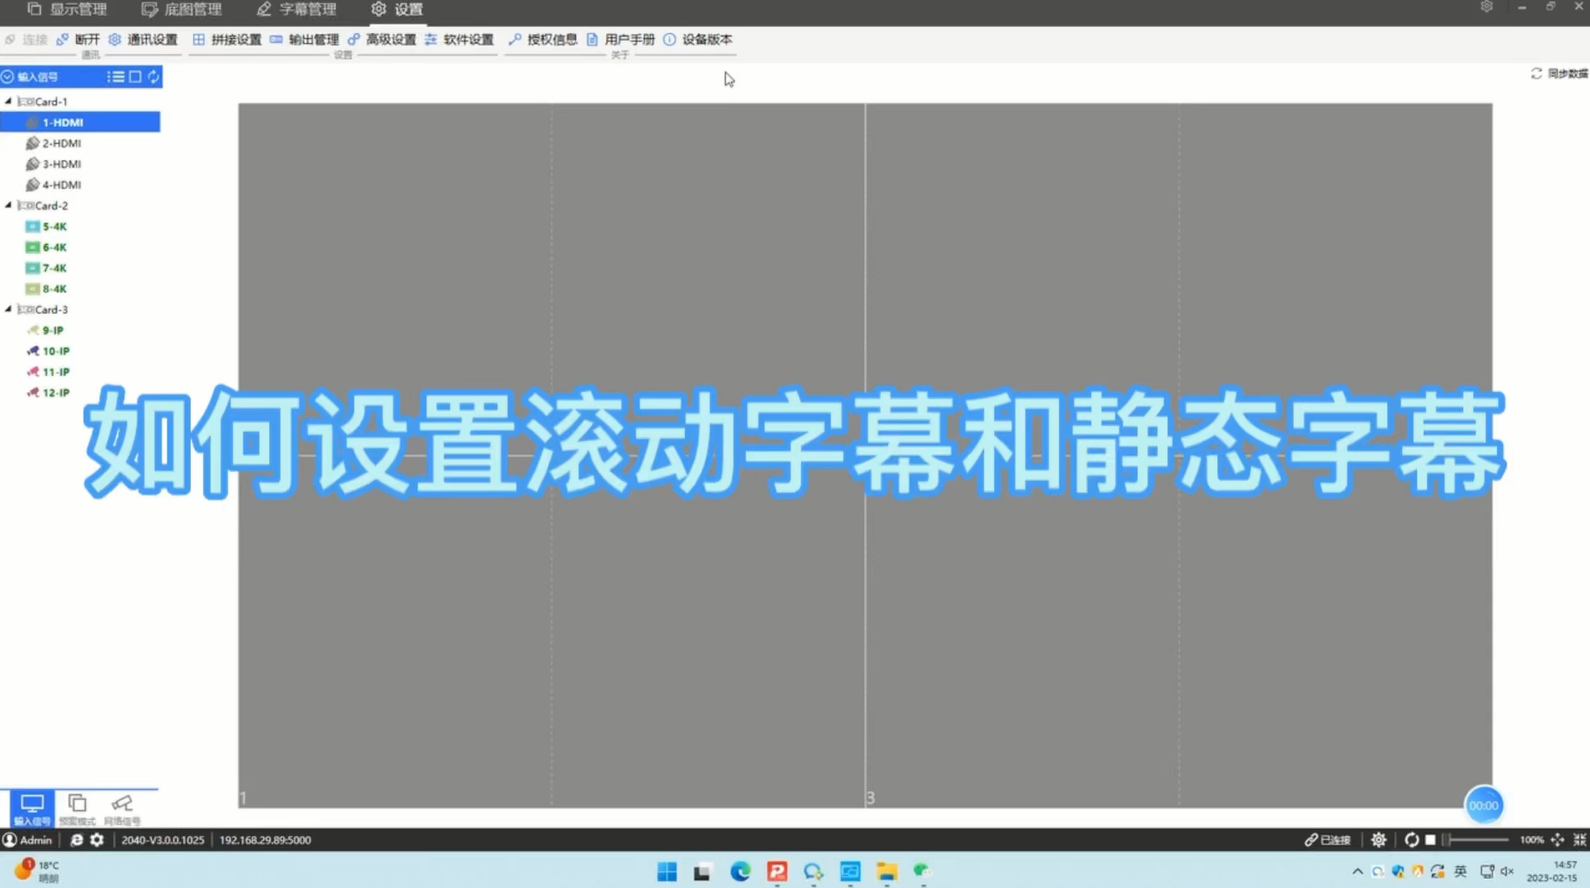Viewport: 1590px width, 888px height.
Task: Switch to 网络信号 network signal tab
Action: tap(122, 809)
